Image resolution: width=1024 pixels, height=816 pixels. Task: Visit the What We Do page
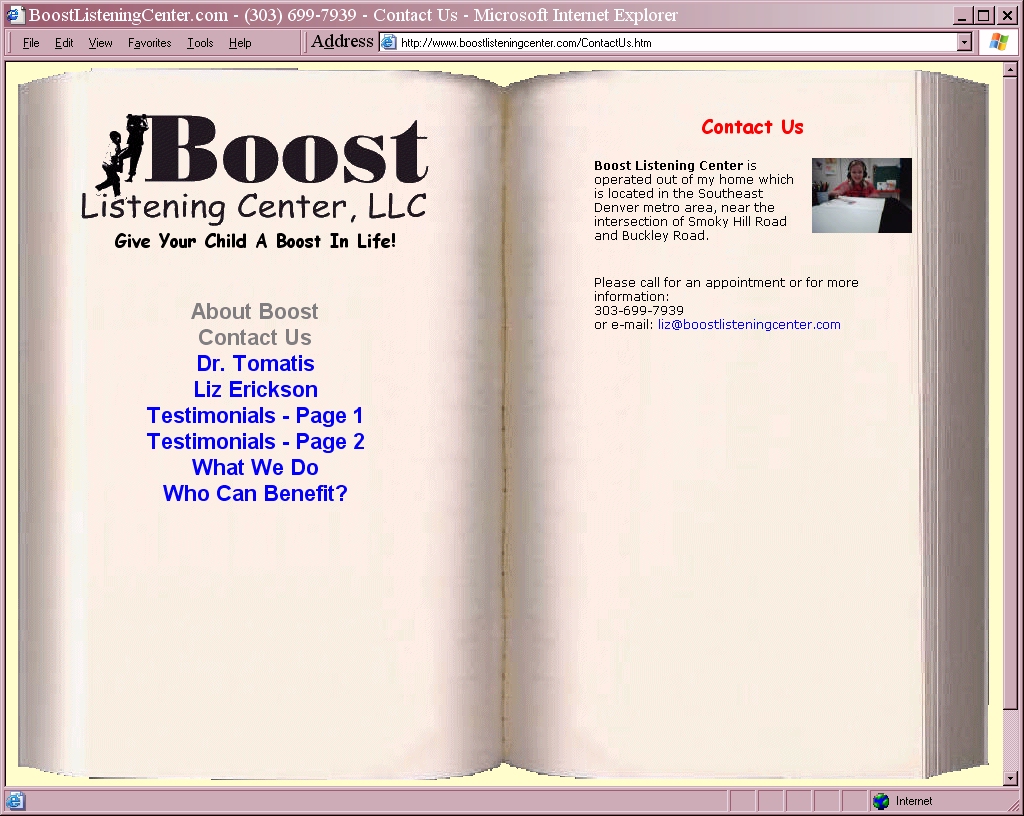tap(255, 468)
